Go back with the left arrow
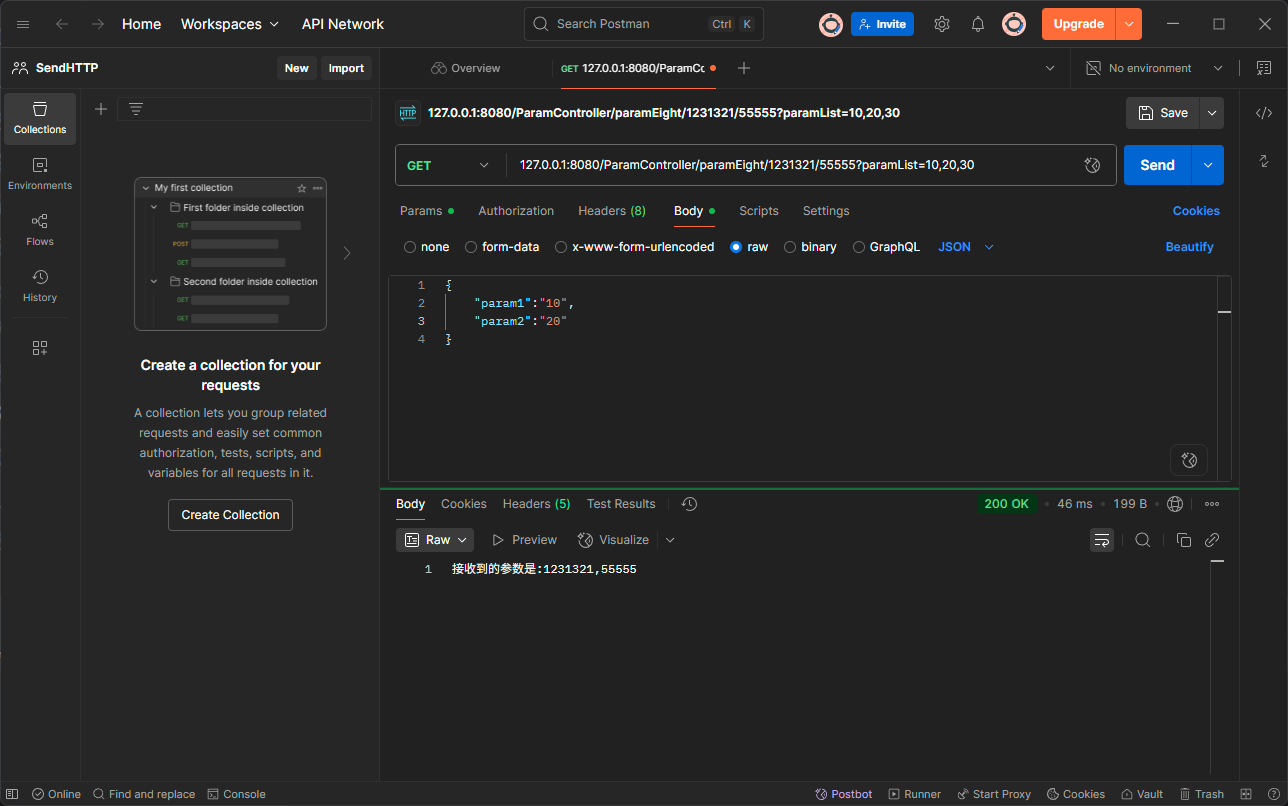Screen dimensions: 1288x806 pyautogui.click(x=62, y=24)
